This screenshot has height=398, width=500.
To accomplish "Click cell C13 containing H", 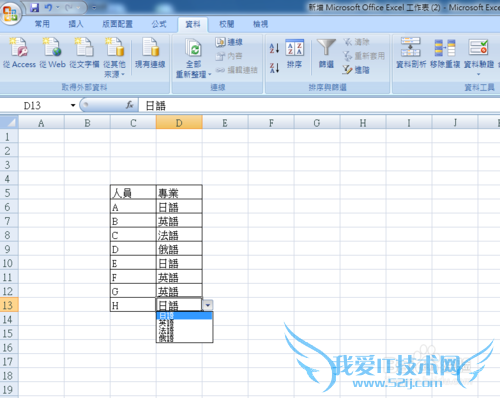I will pyautogui.click(x=133, y=305).
